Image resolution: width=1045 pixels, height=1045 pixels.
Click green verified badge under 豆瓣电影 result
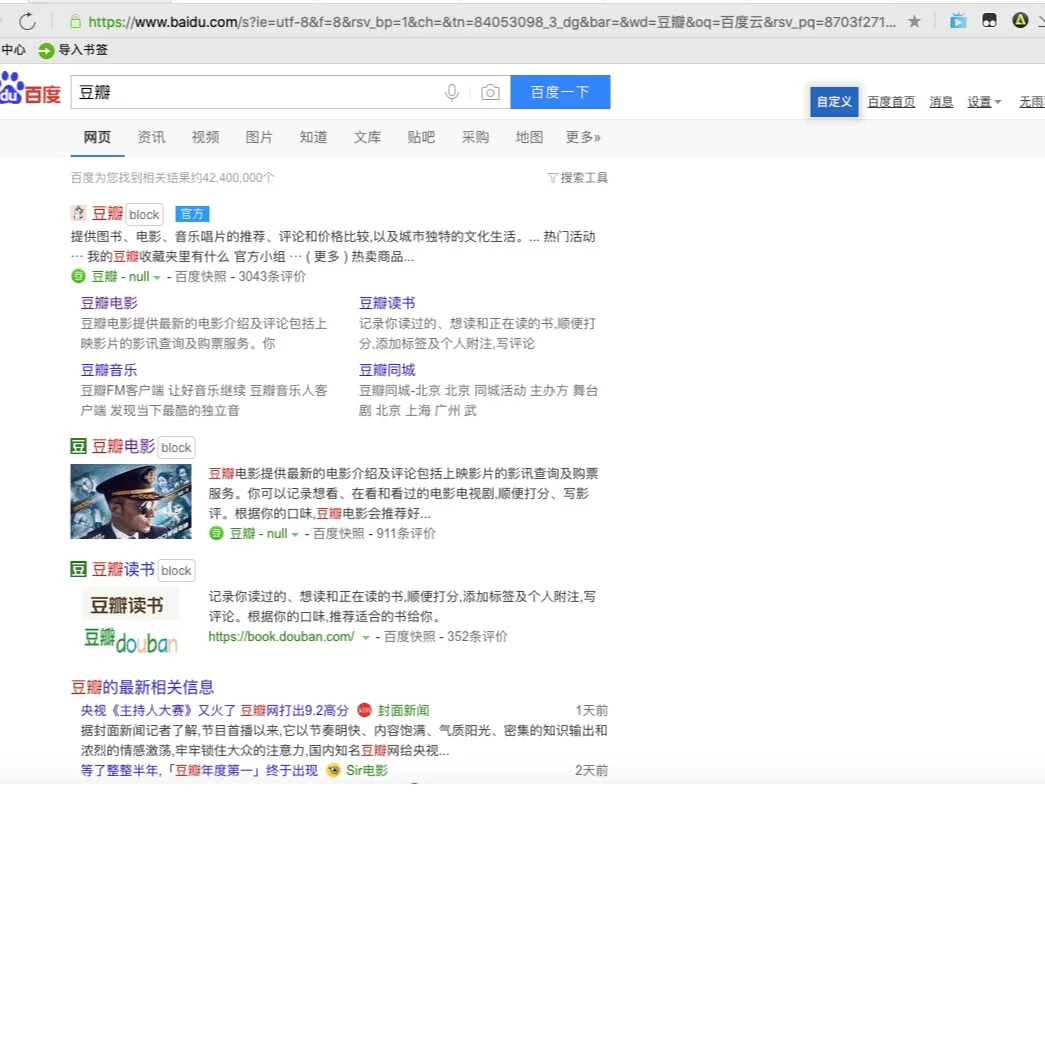click(216, 533)
